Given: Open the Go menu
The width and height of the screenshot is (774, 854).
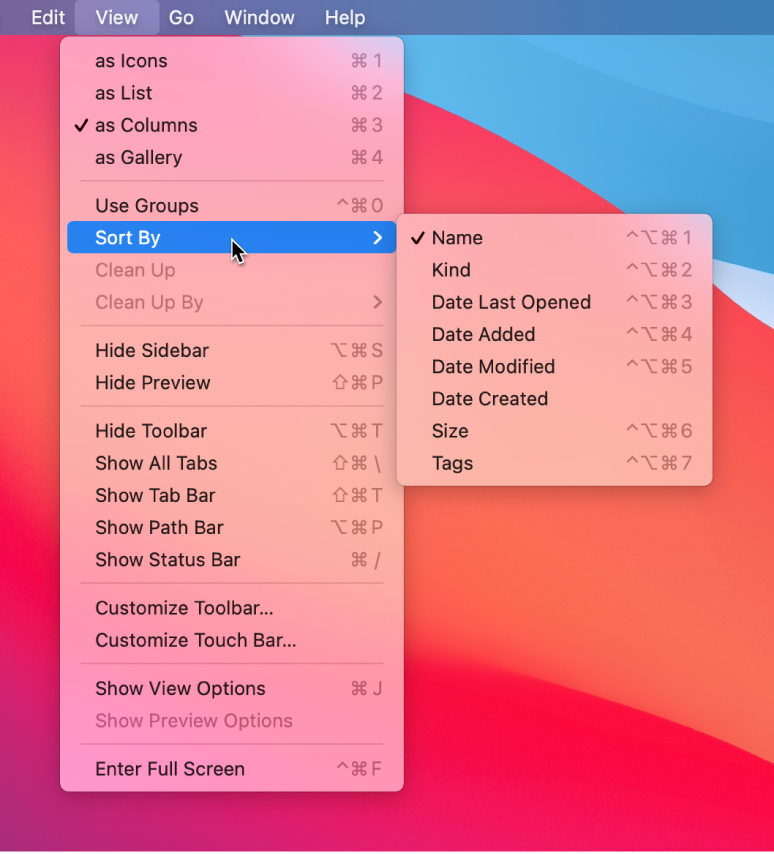Looking at the screenshot, I should (x=181, y=17).
